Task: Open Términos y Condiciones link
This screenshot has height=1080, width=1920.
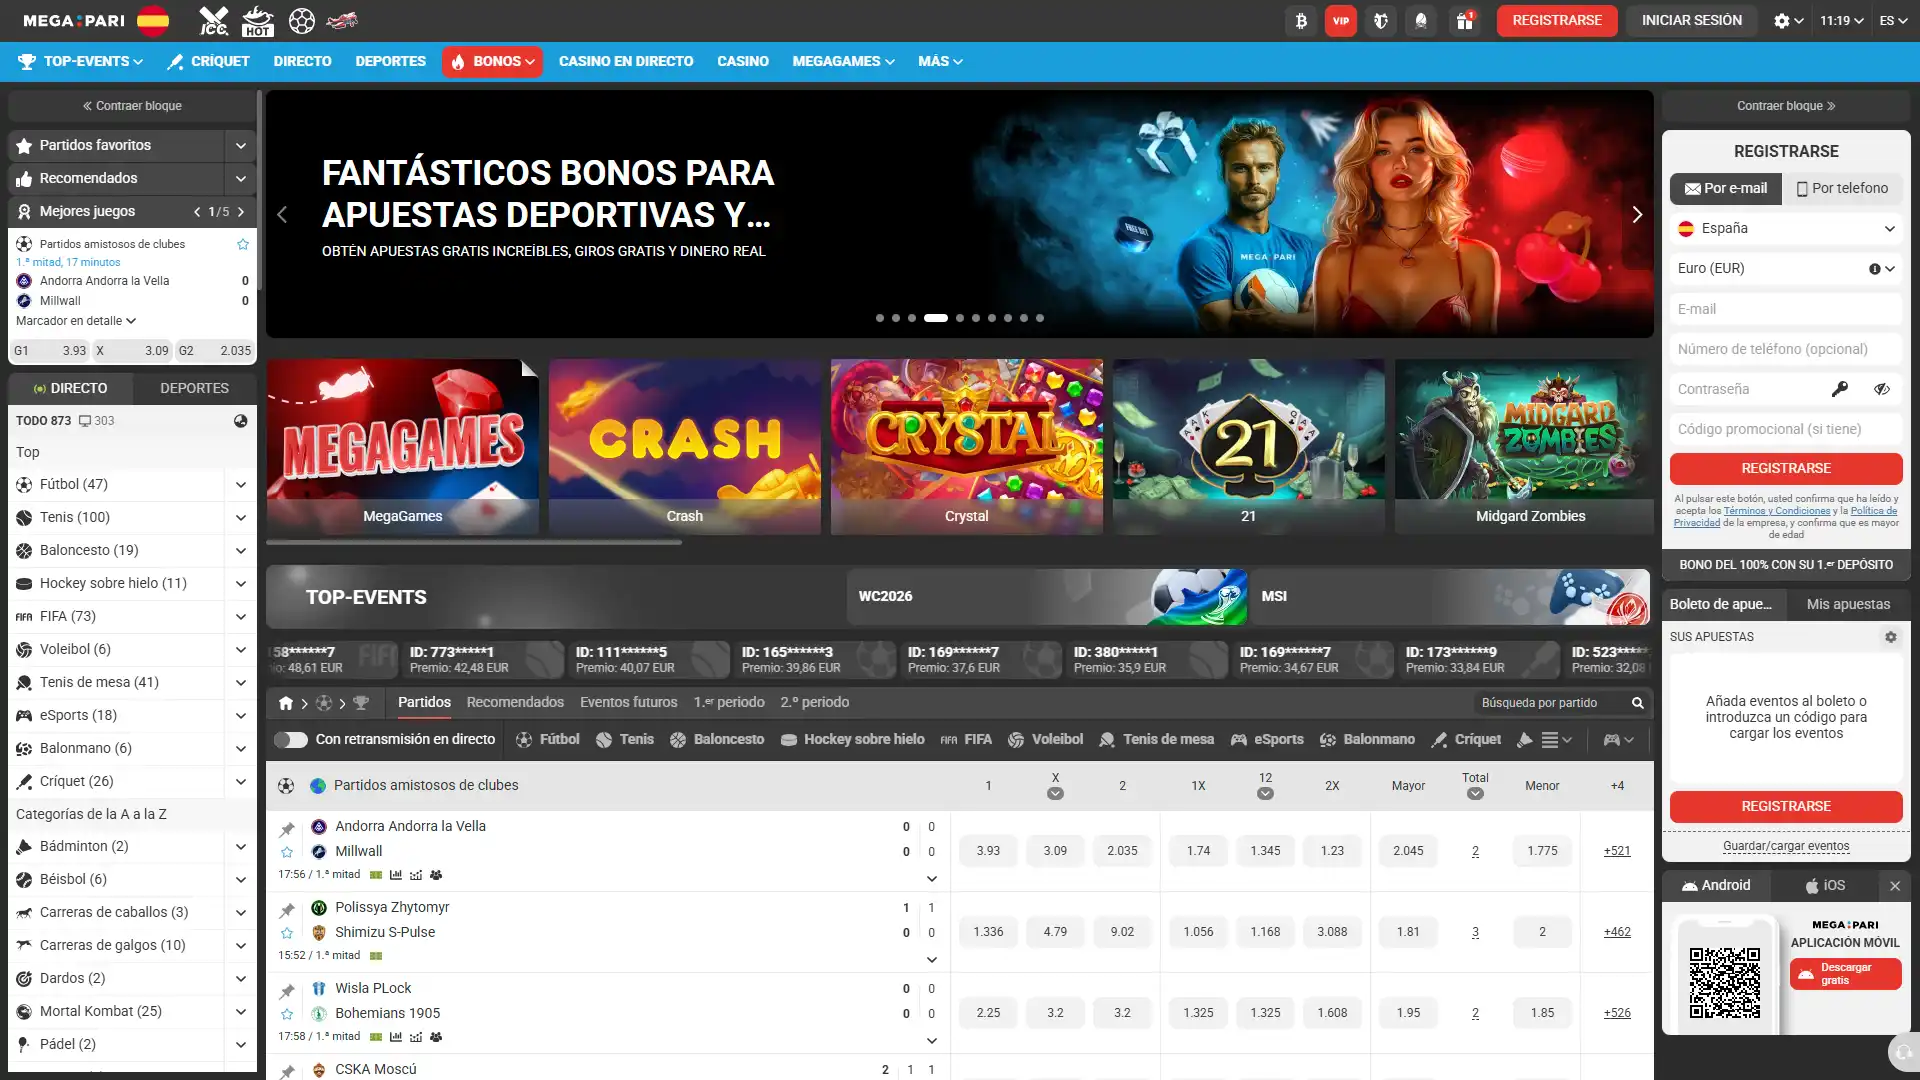Action: point(1777,511)
